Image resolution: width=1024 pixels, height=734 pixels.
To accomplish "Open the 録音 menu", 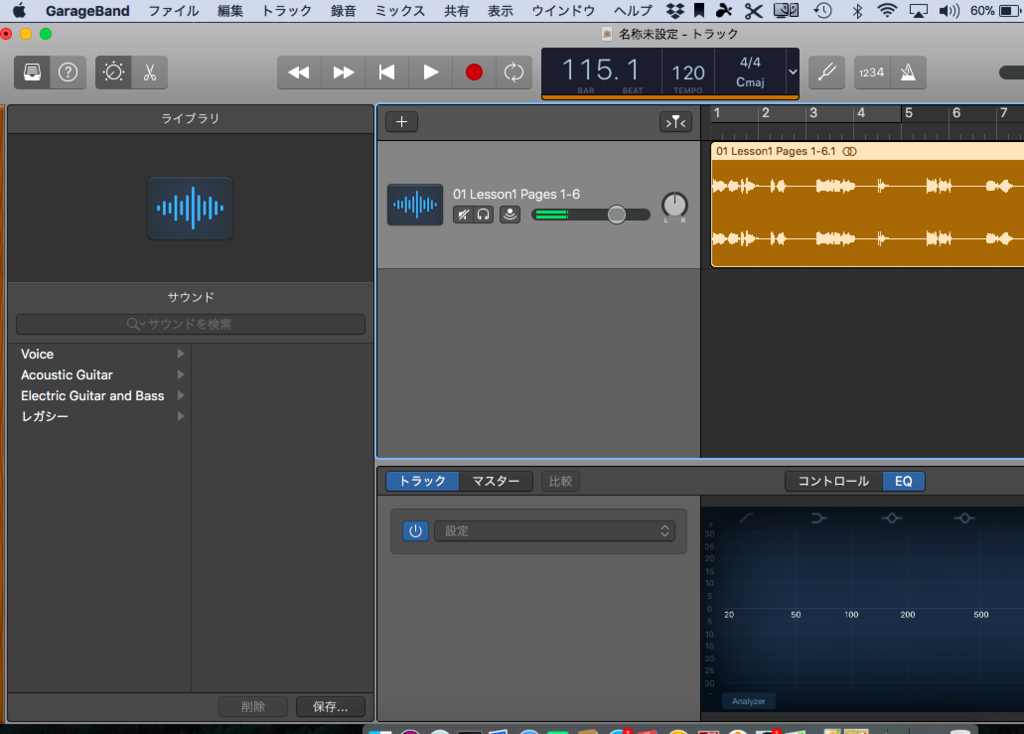I will pyautogui.click(x=343, y=10).
